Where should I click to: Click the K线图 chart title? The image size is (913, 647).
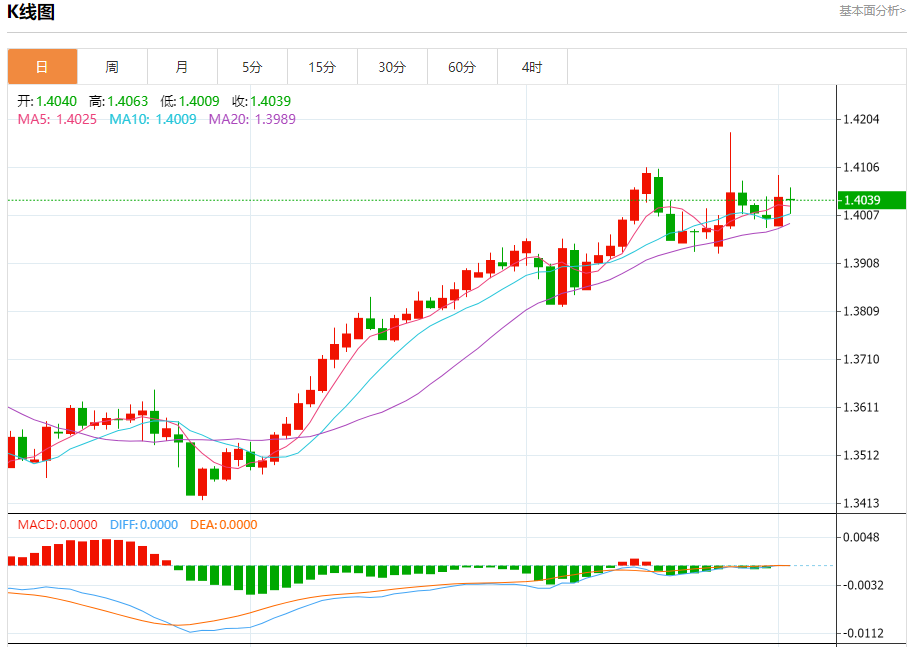(31, 12)
